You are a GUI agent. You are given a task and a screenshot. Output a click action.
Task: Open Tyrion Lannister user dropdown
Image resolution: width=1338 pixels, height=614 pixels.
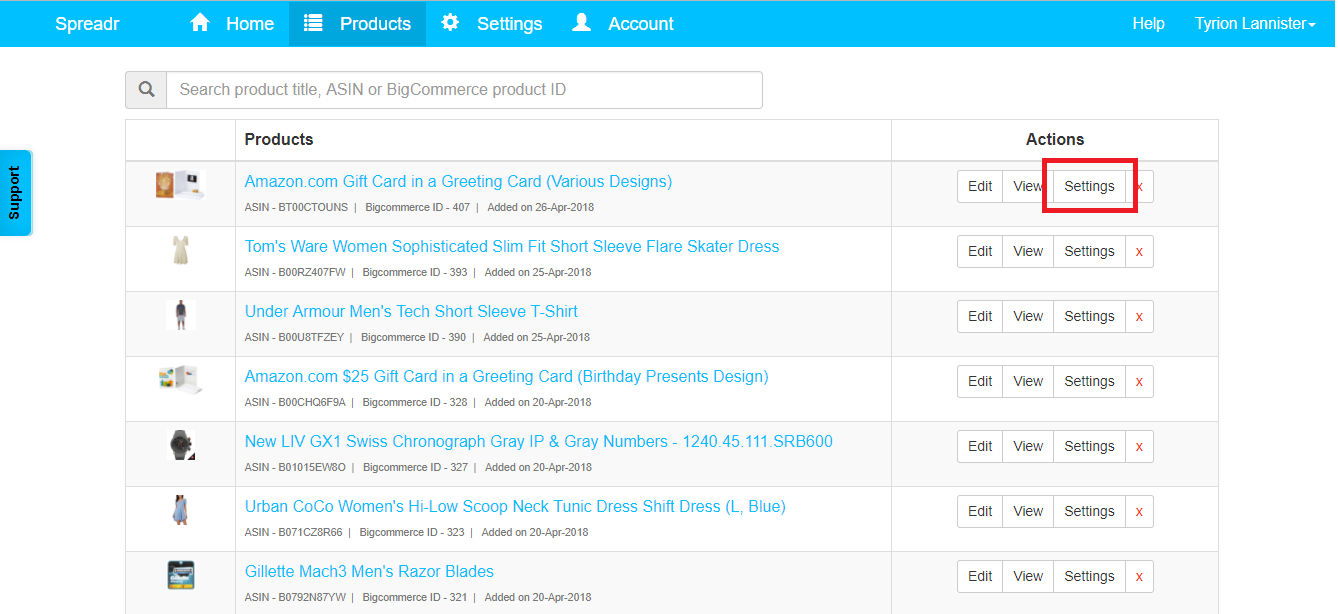tap(1255, 23)
